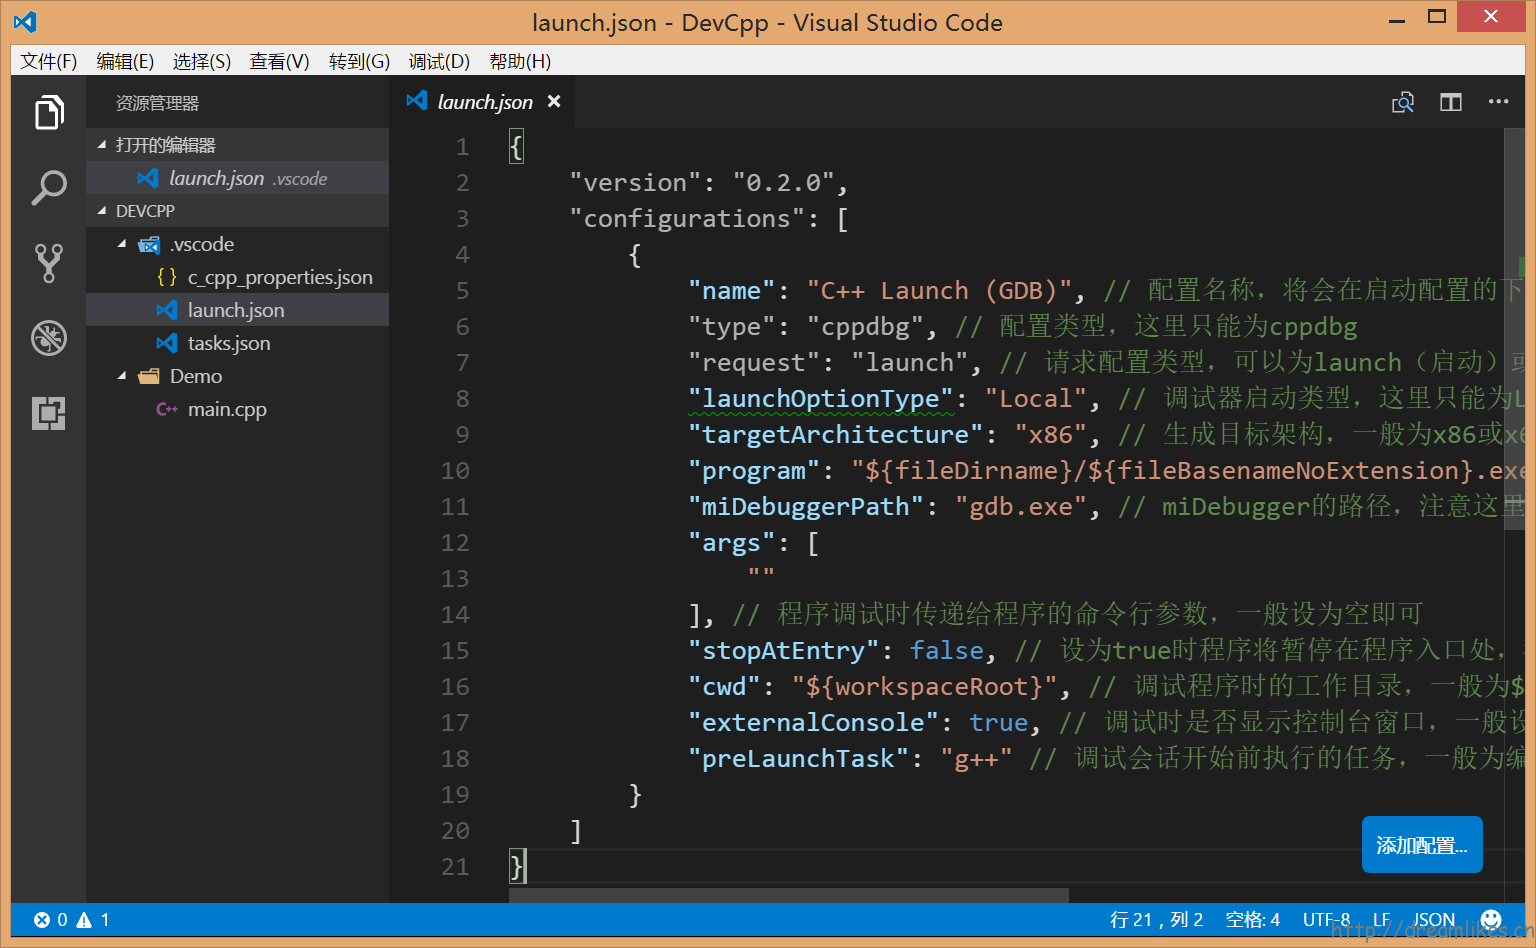Open the Debug view icon

[49, 338]
